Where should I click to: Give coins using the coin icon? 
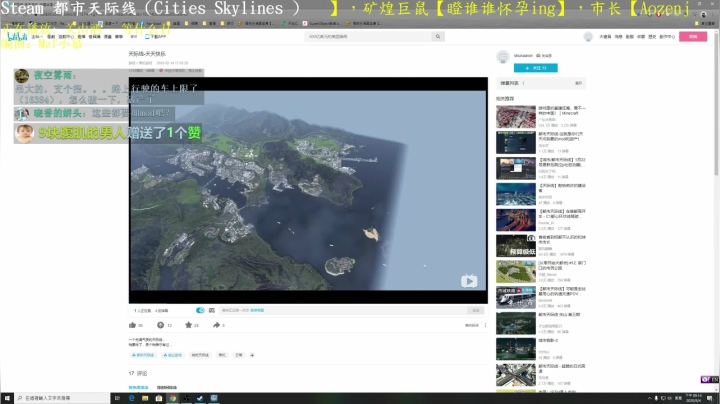[160, 325]
